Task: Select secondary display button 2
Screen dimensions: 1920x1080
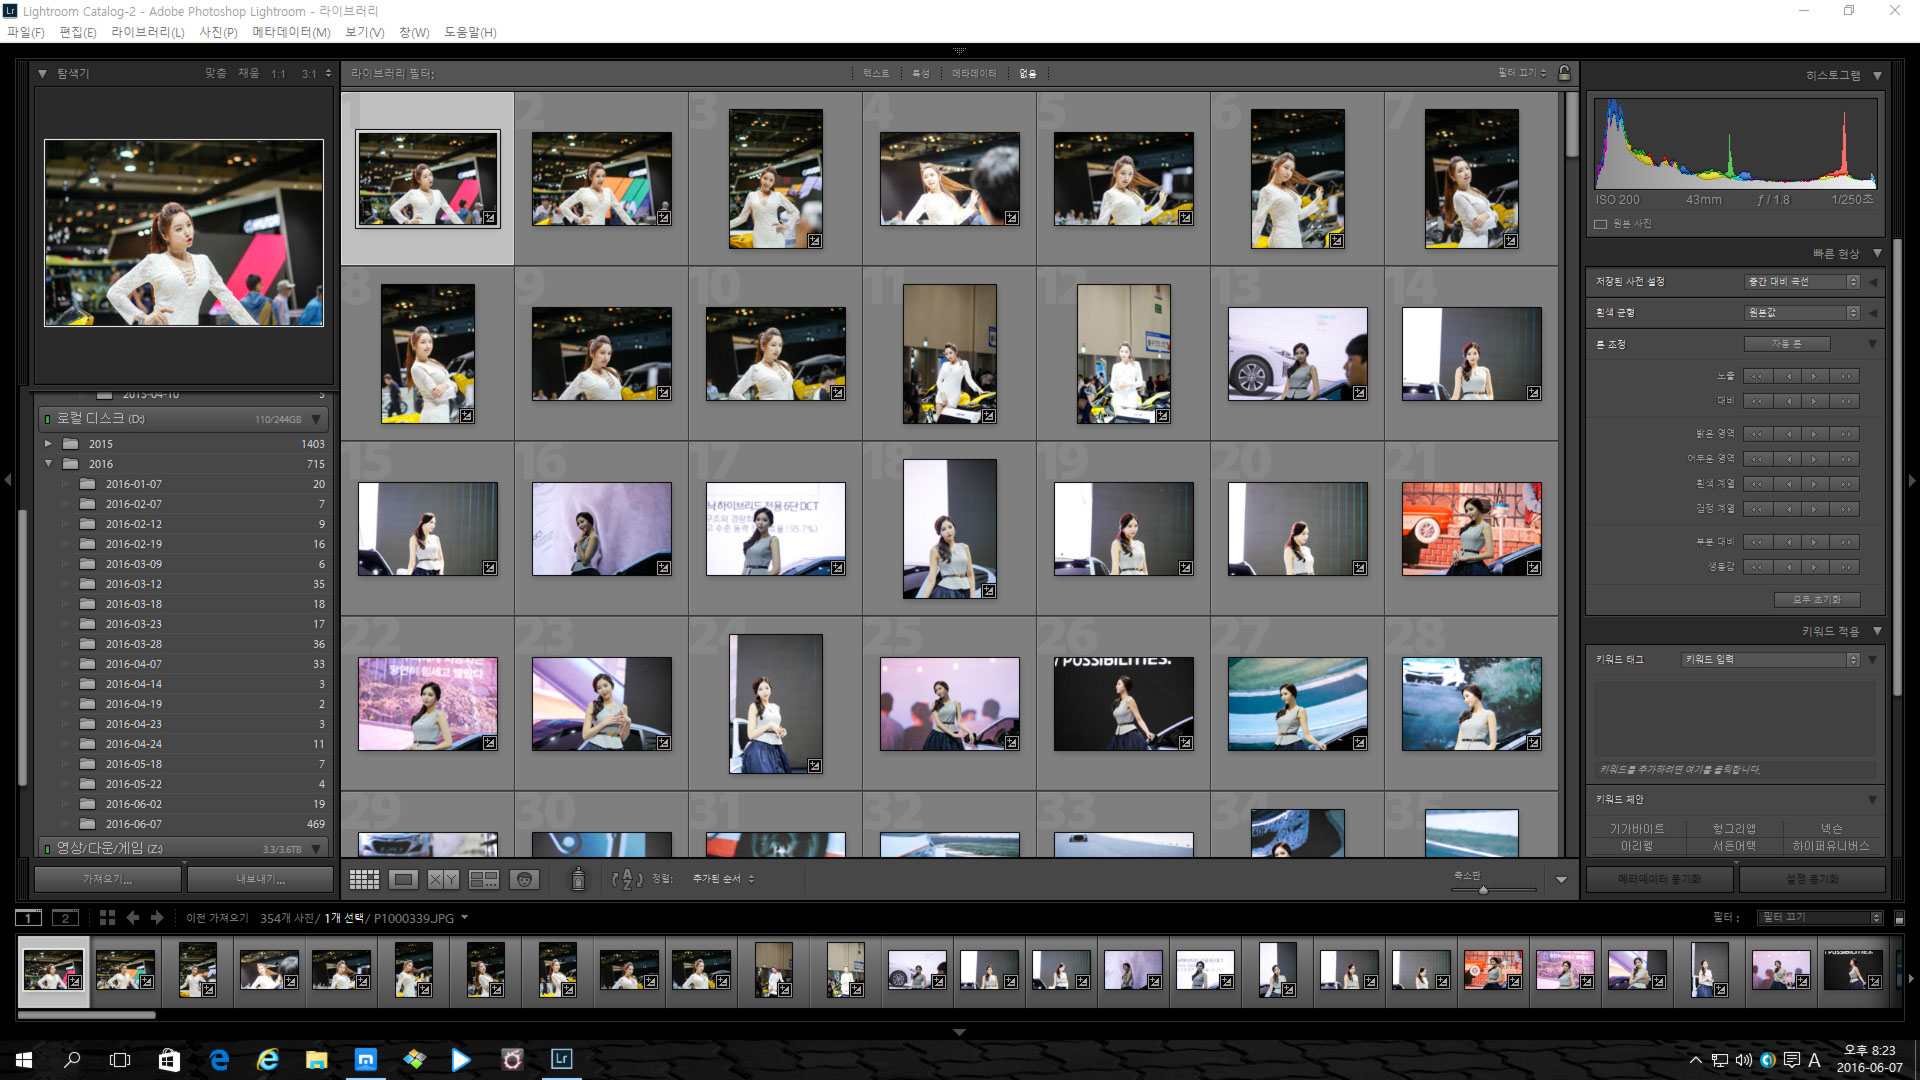Action: 65,918
